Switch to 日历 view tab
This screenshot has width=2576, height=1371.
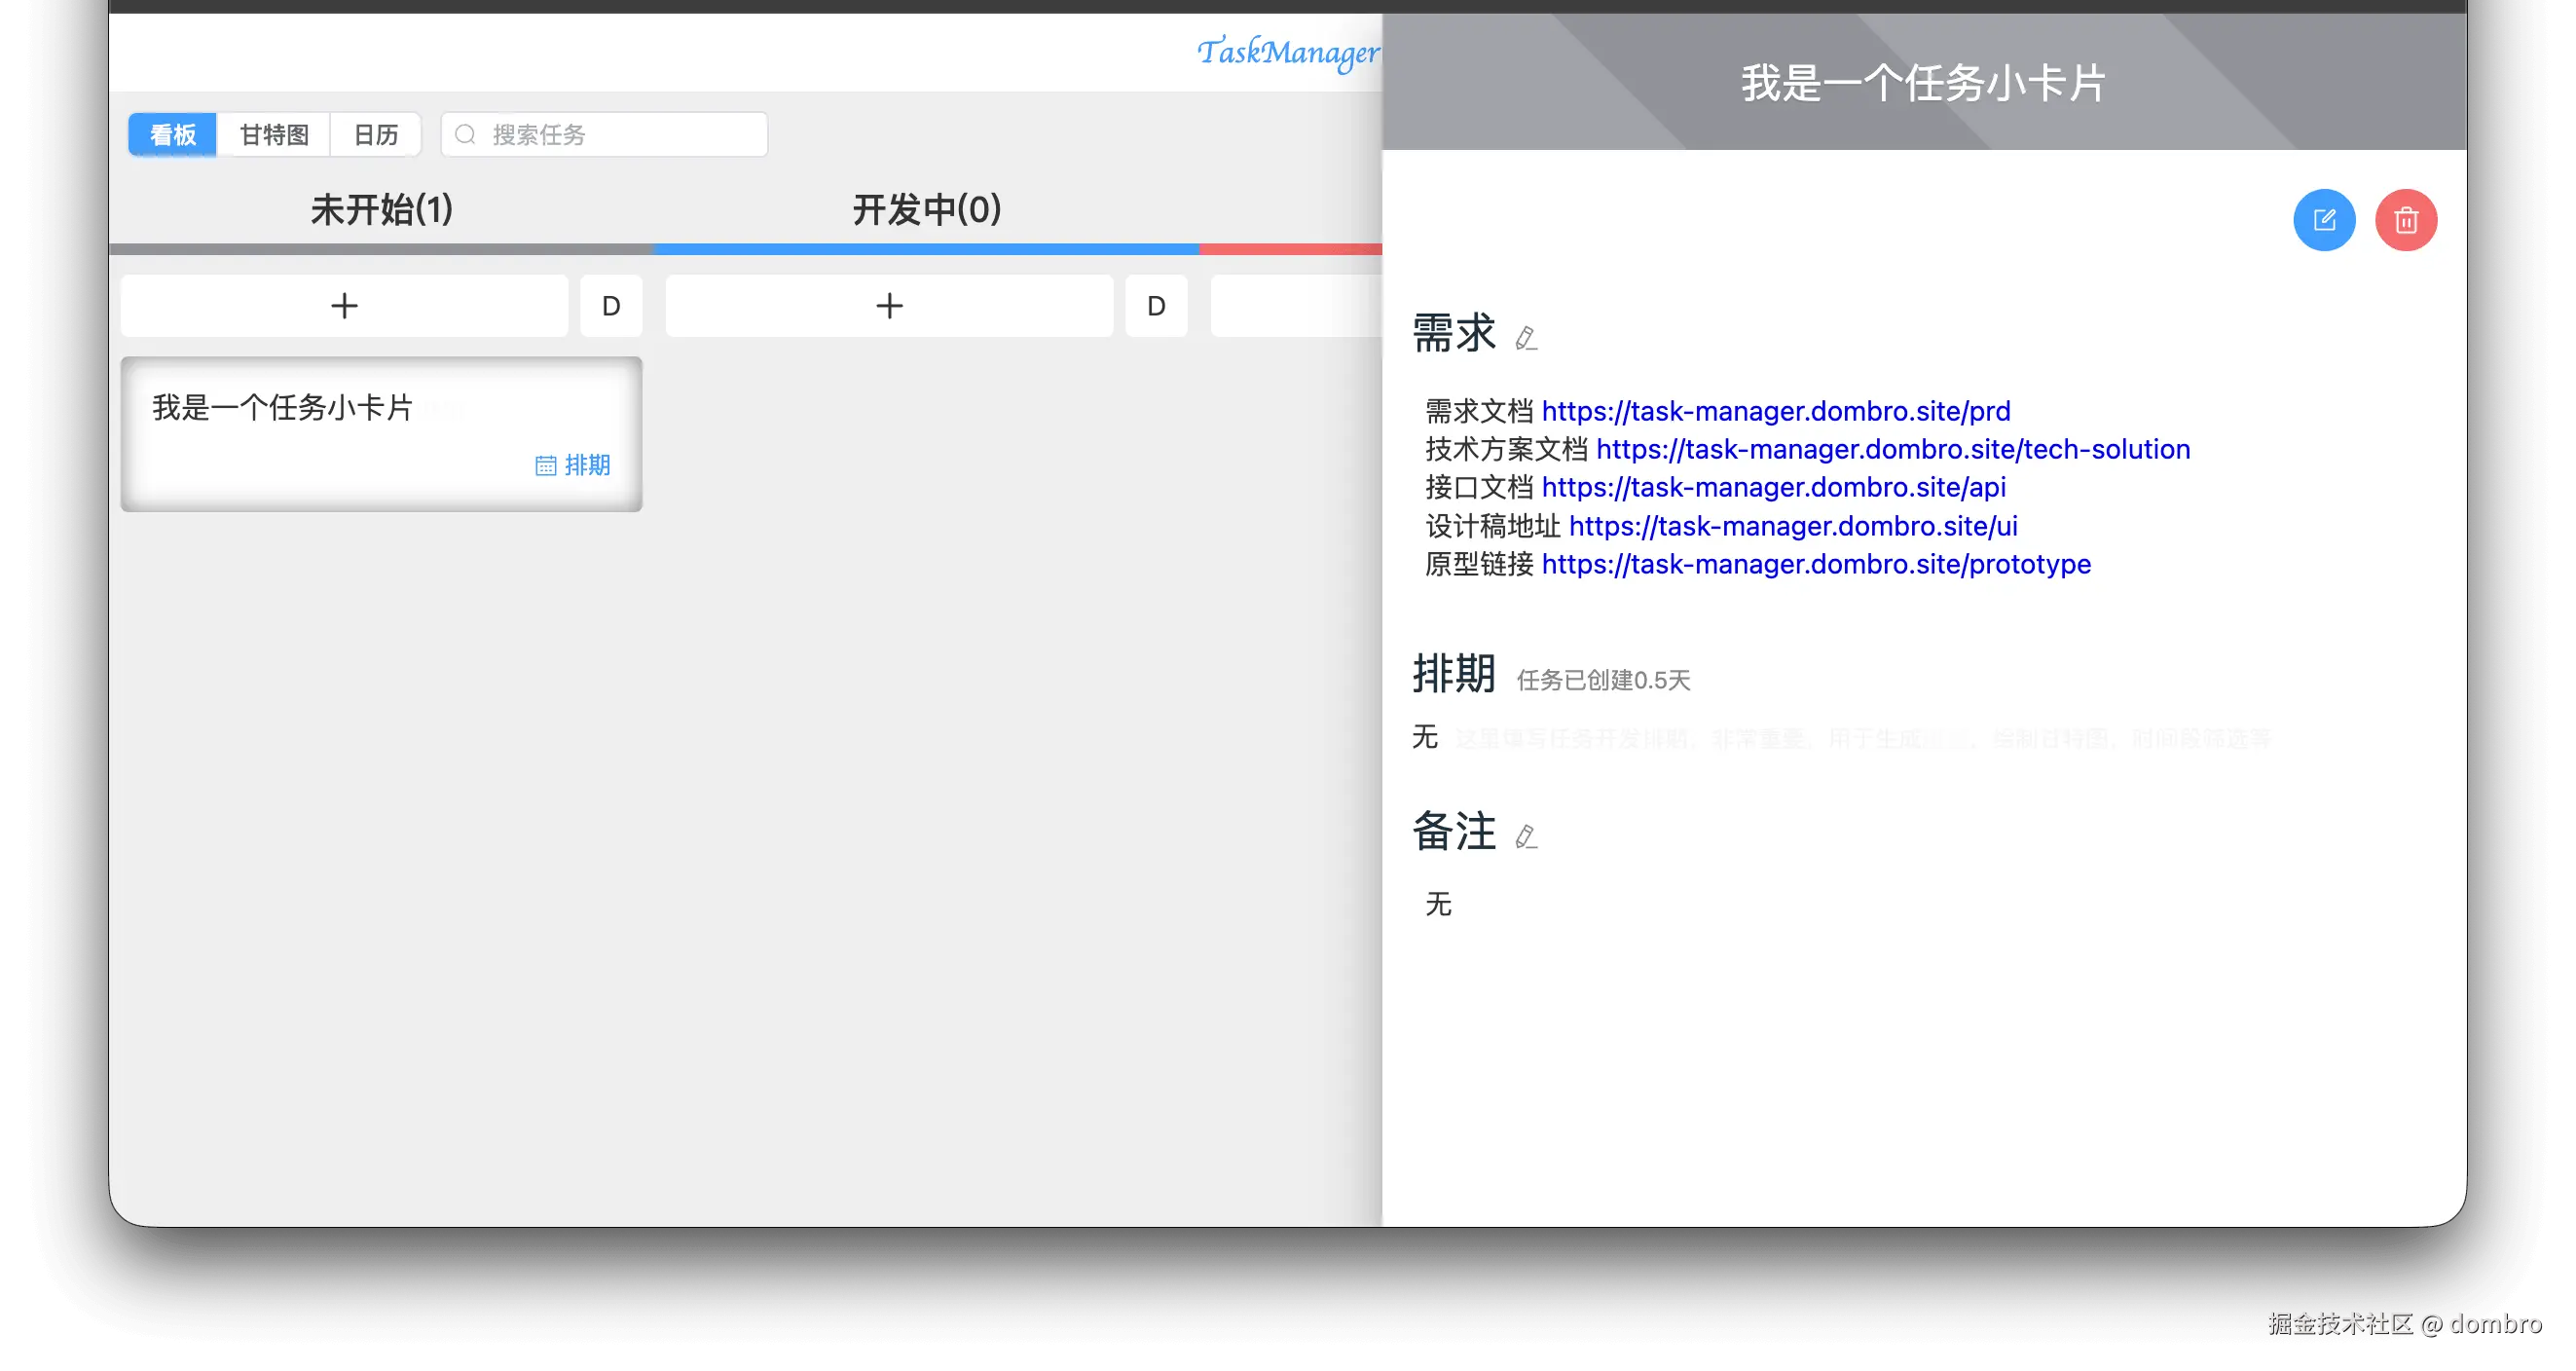pyautogui.click(x=376, y=135)
